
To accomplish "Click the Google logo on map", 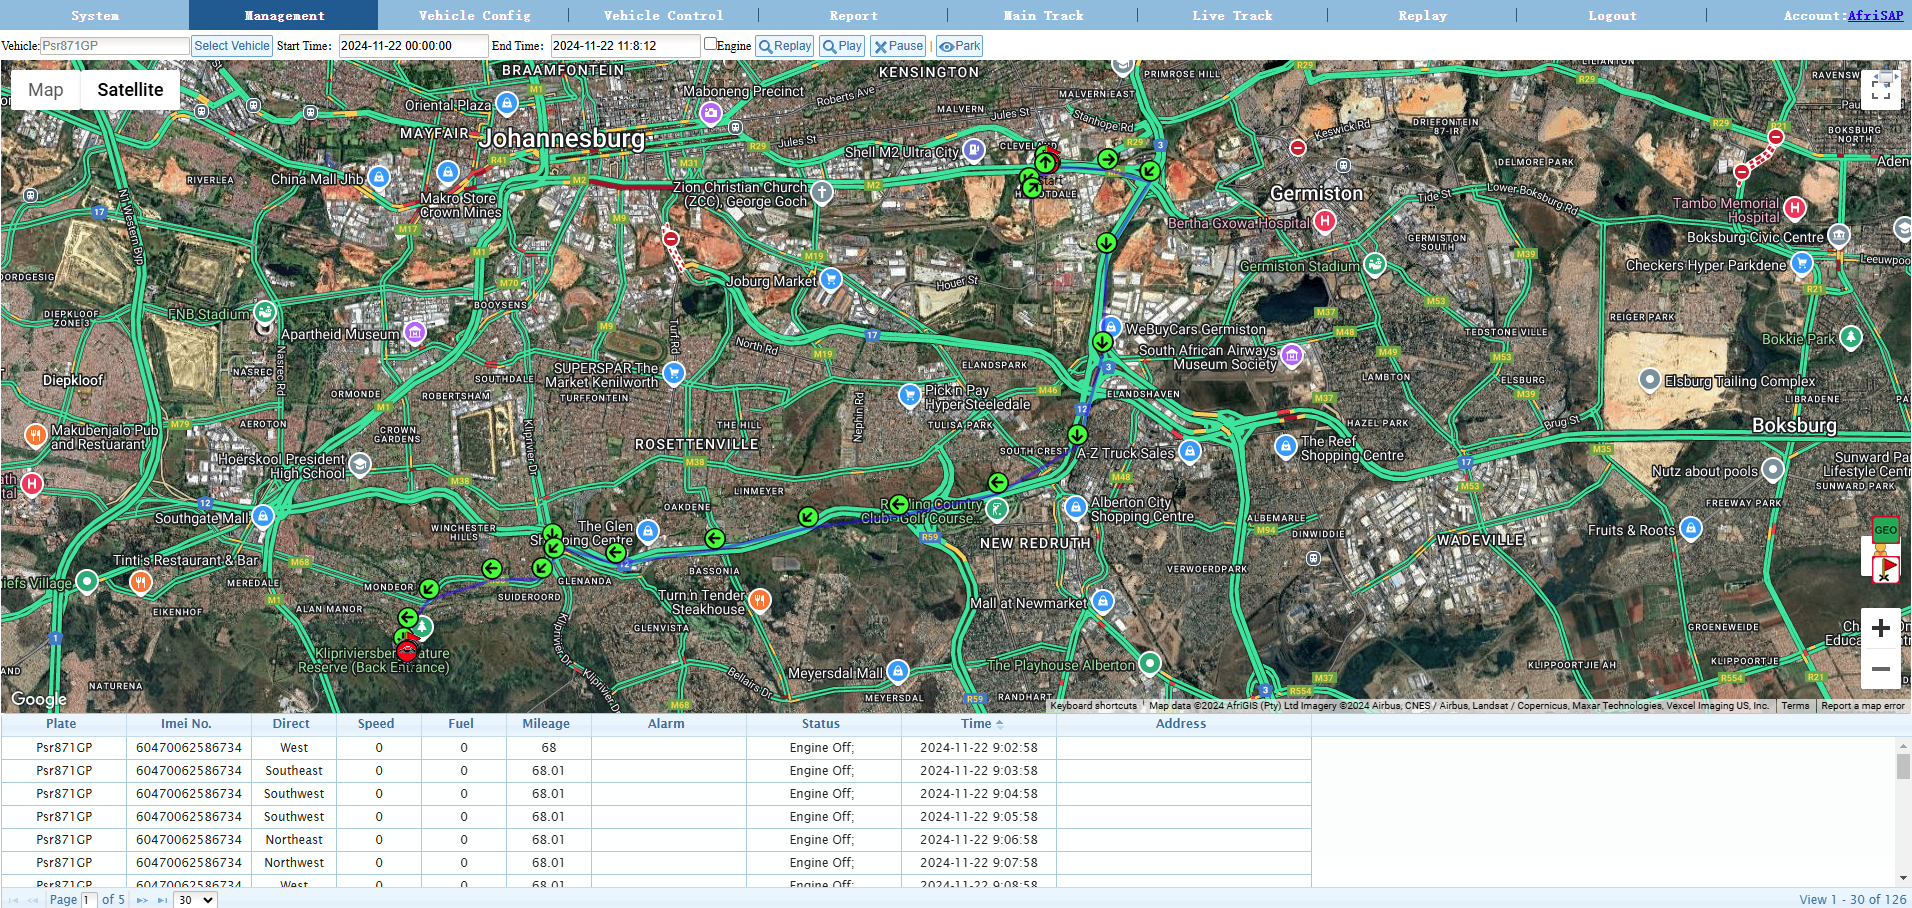I will click(39, 700).
